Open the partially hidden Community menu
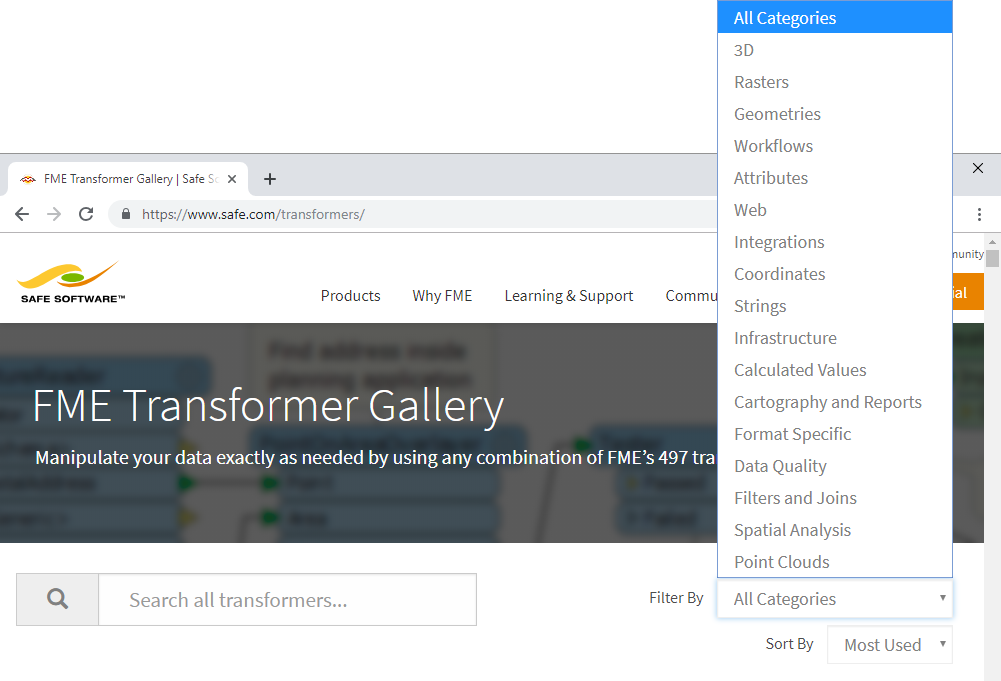 tap(691, 296)
